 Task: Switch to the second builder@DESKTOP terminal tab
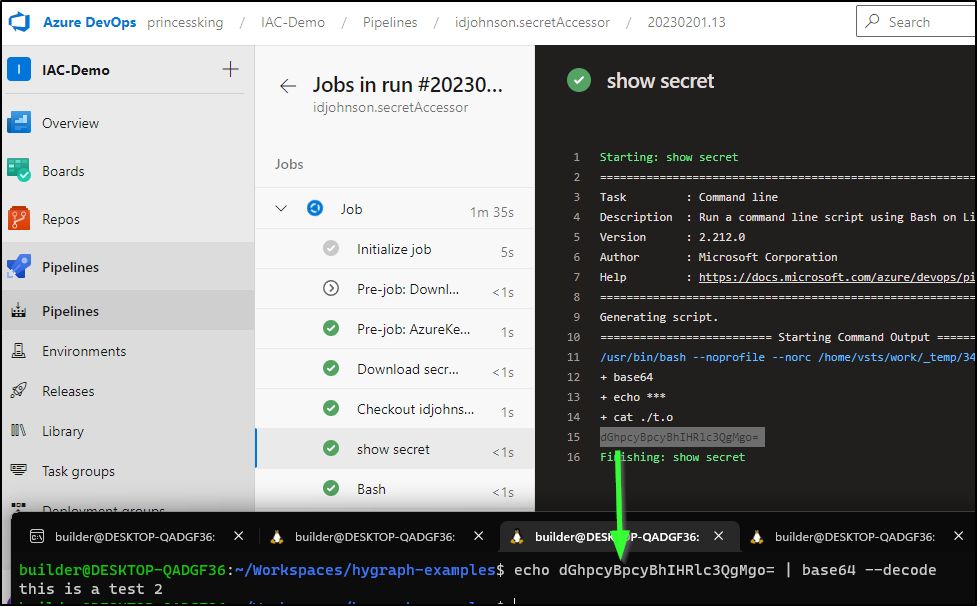point(376,536)
